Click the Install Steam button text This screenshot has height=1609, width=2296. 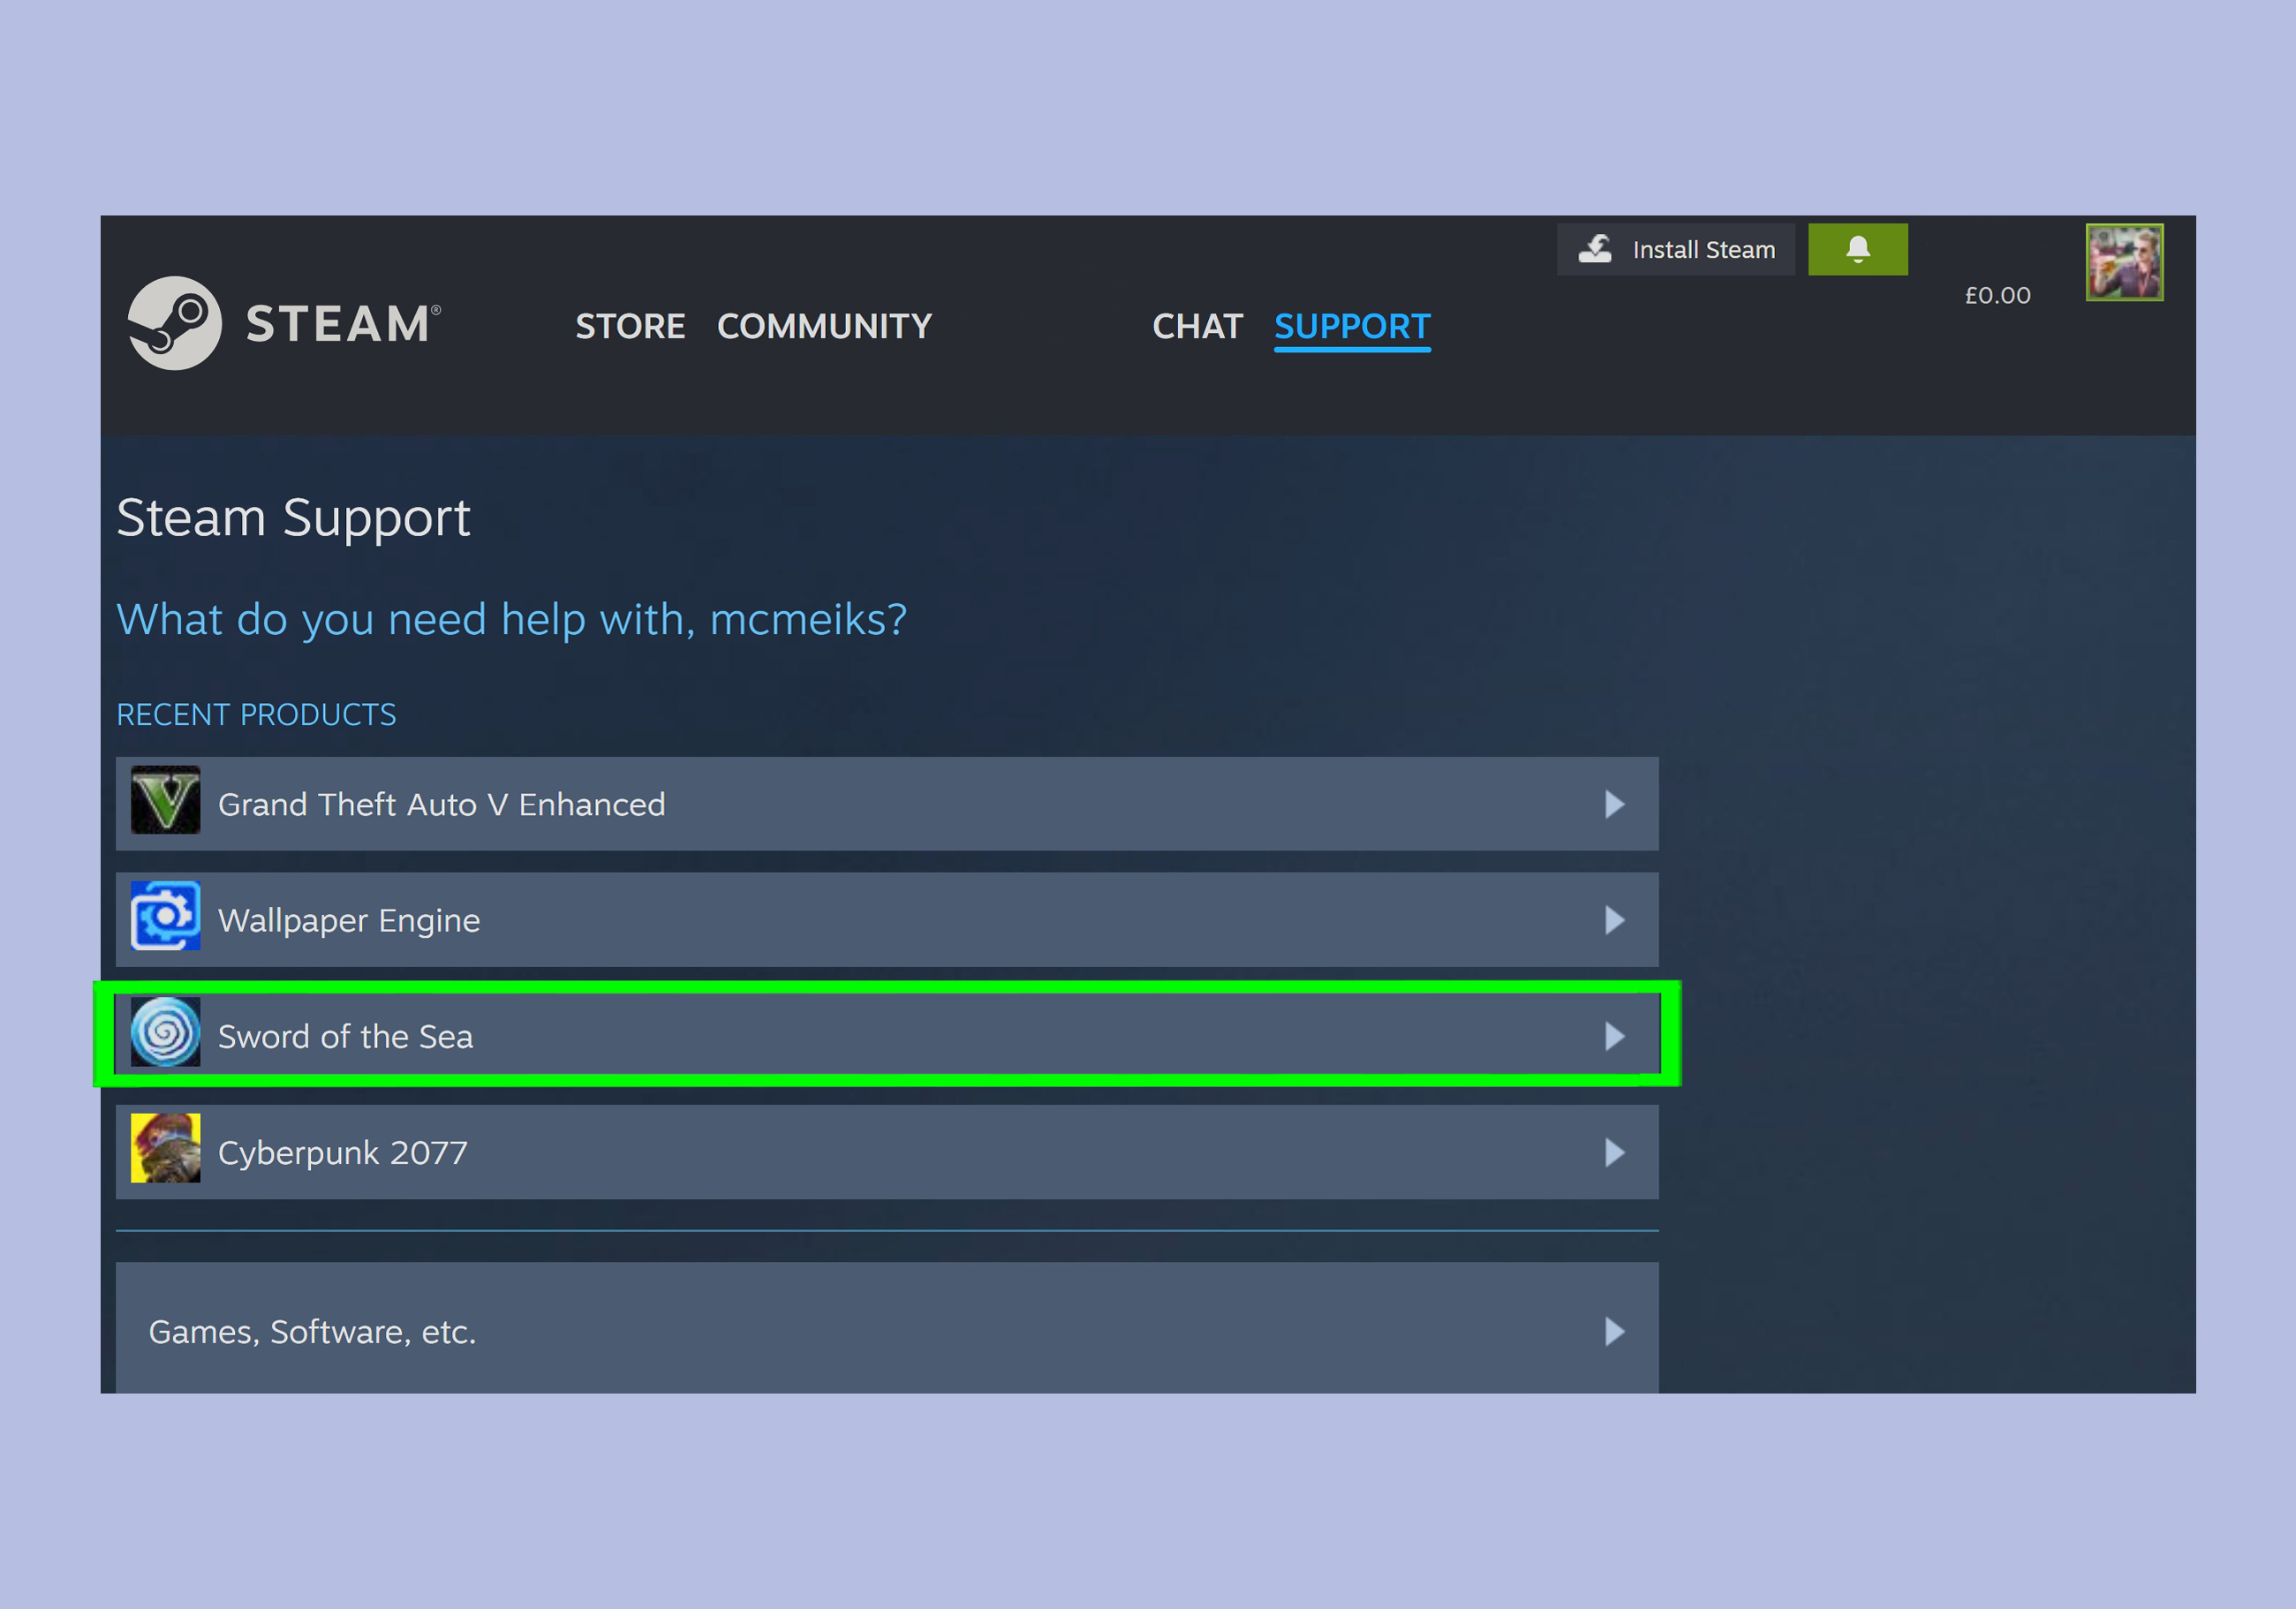coord(1703,250)
